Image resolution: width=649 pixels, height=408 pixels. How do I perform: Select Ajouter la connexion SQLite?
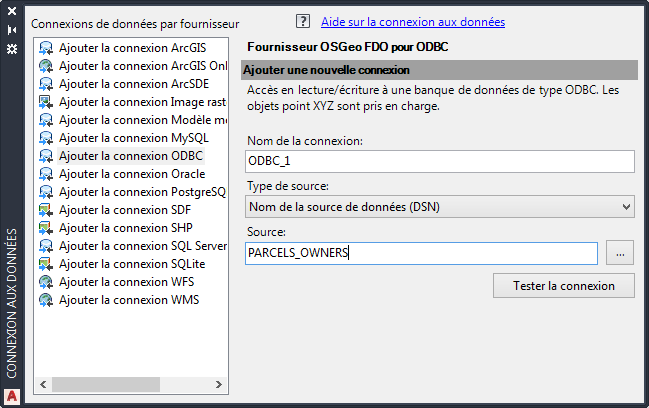131,264
